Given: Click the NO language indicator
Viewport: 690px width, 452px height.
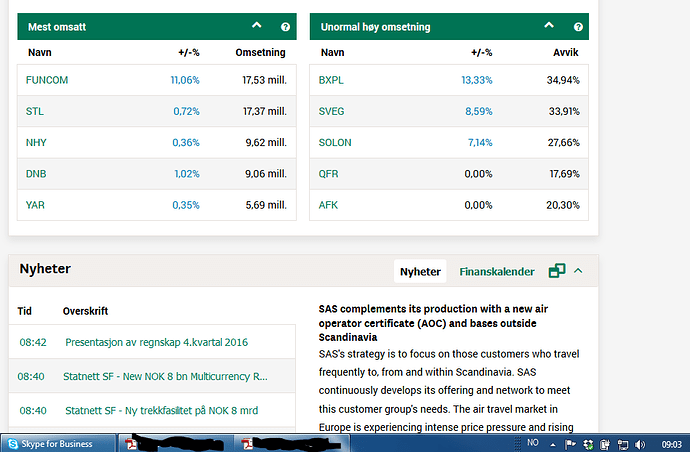Looking at the screenshot, I should click(x=533, y=443).
